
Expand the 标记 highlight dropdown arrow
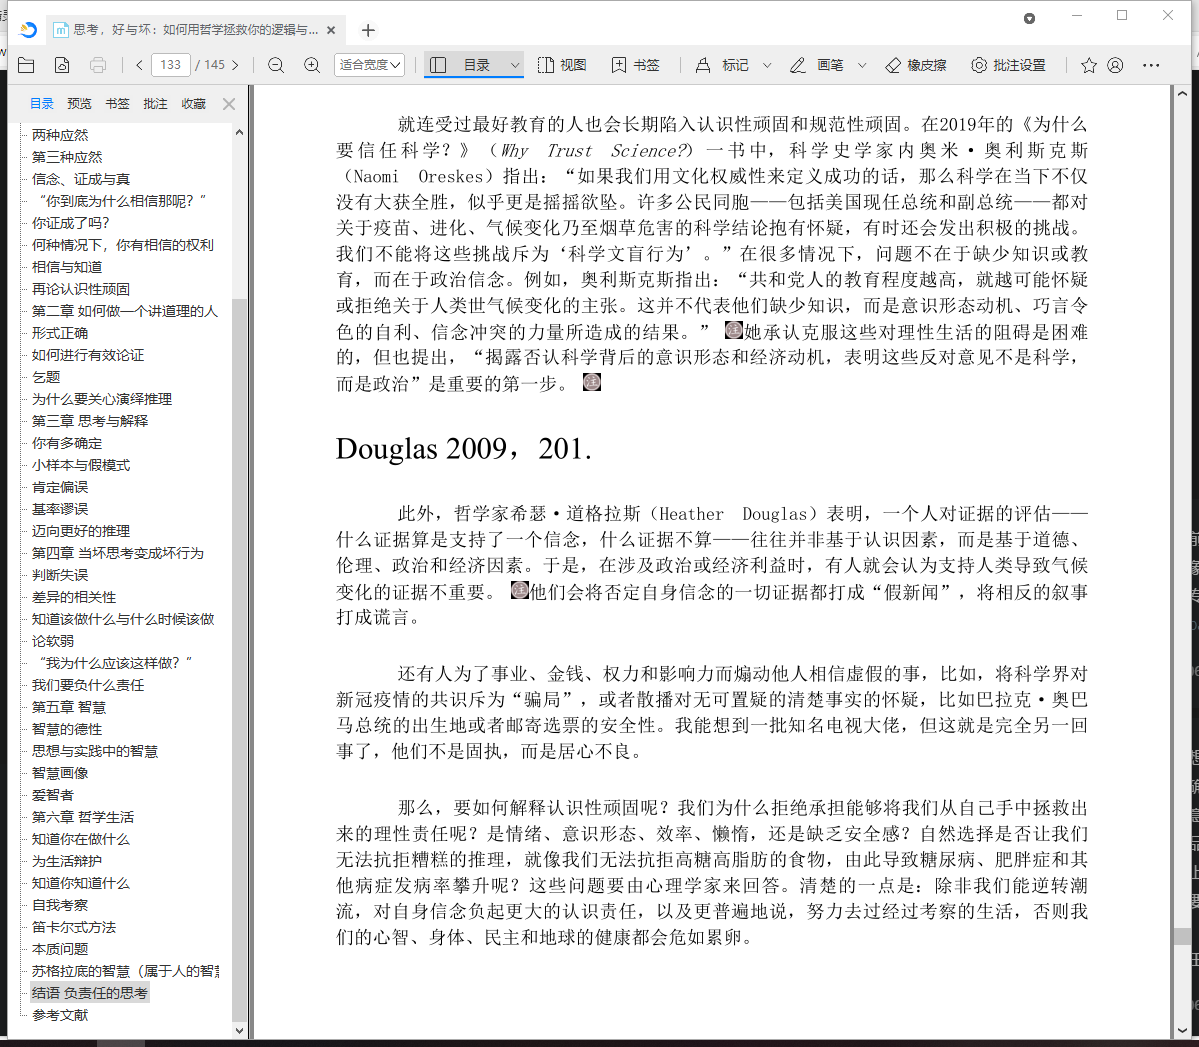pyautogui.click(x=767, y=65)
